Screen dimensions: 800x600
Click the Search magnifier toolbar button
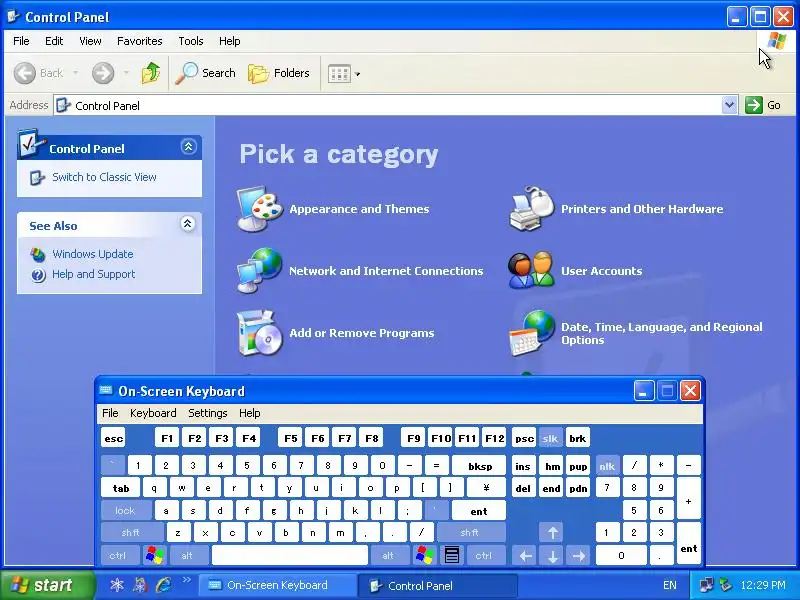(x=205, y=73)
